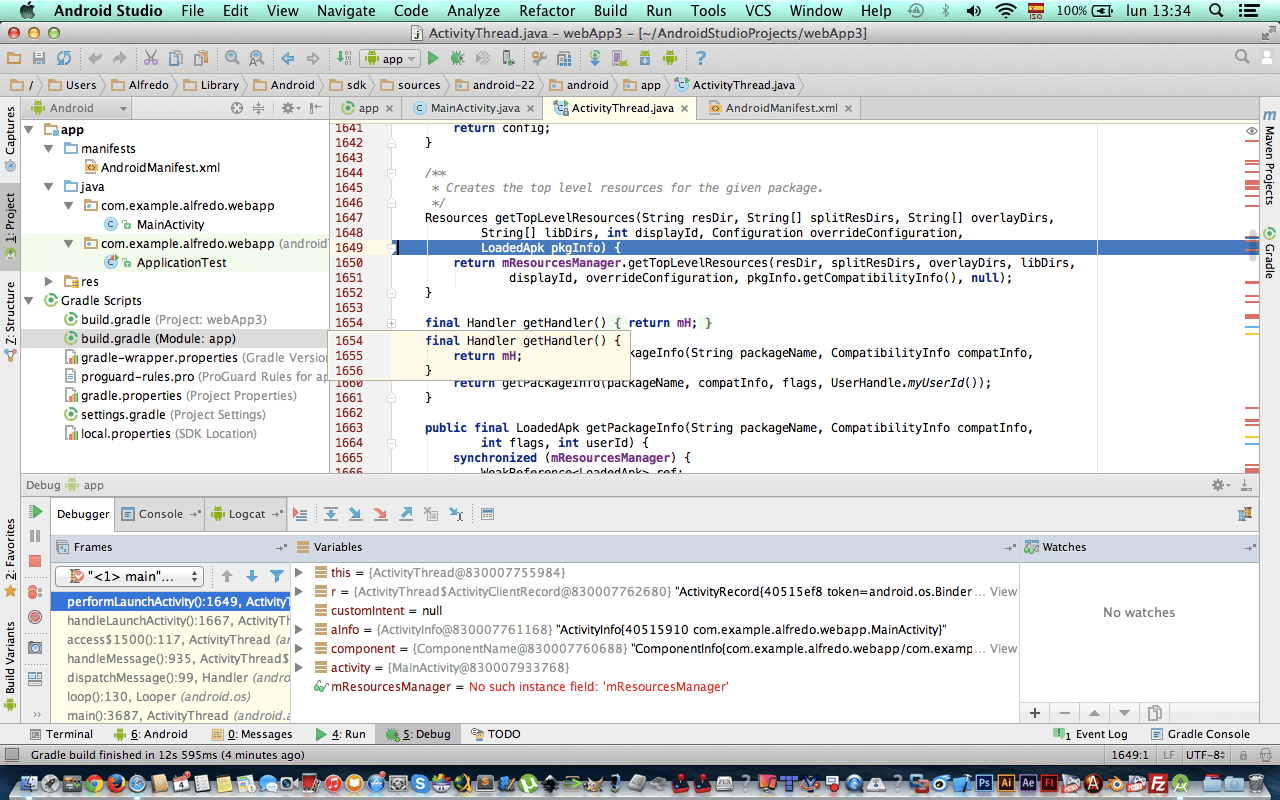
Task: Click the Debug bug icon in the toolbar
Action: (457, 59)
